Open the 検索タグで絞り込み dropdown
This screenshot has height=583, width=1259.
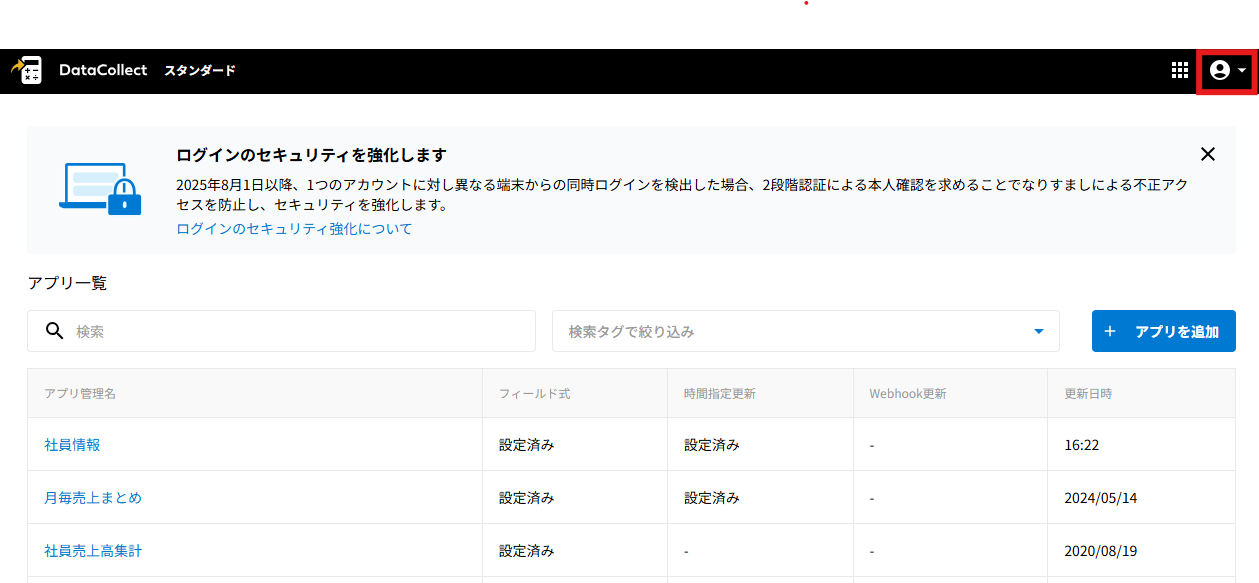click(x=805, y=331)
